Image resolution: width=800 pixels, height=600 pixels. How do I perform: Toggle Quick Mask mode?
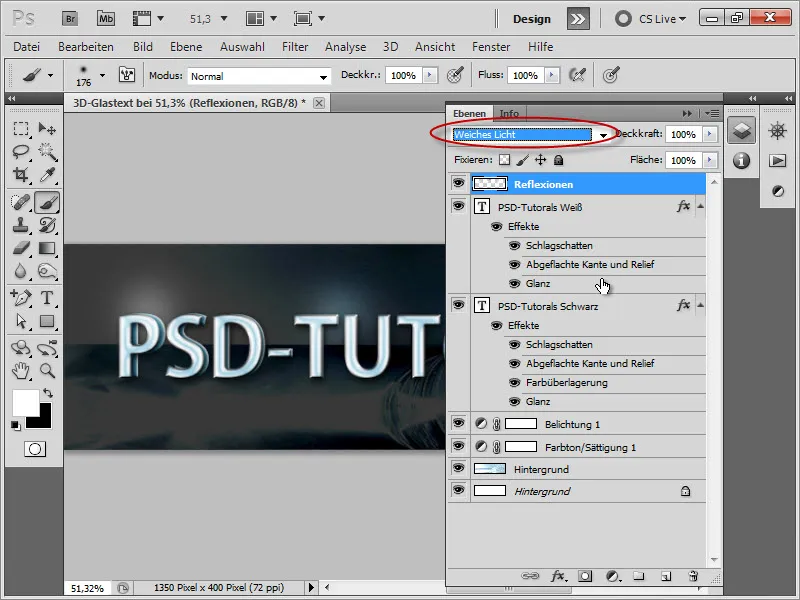pyautogui.click(x=35, y=449)
